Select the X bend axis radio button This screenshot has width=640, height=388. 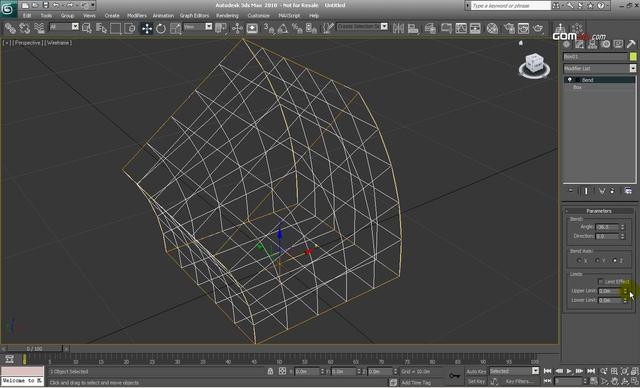[579, 260]
